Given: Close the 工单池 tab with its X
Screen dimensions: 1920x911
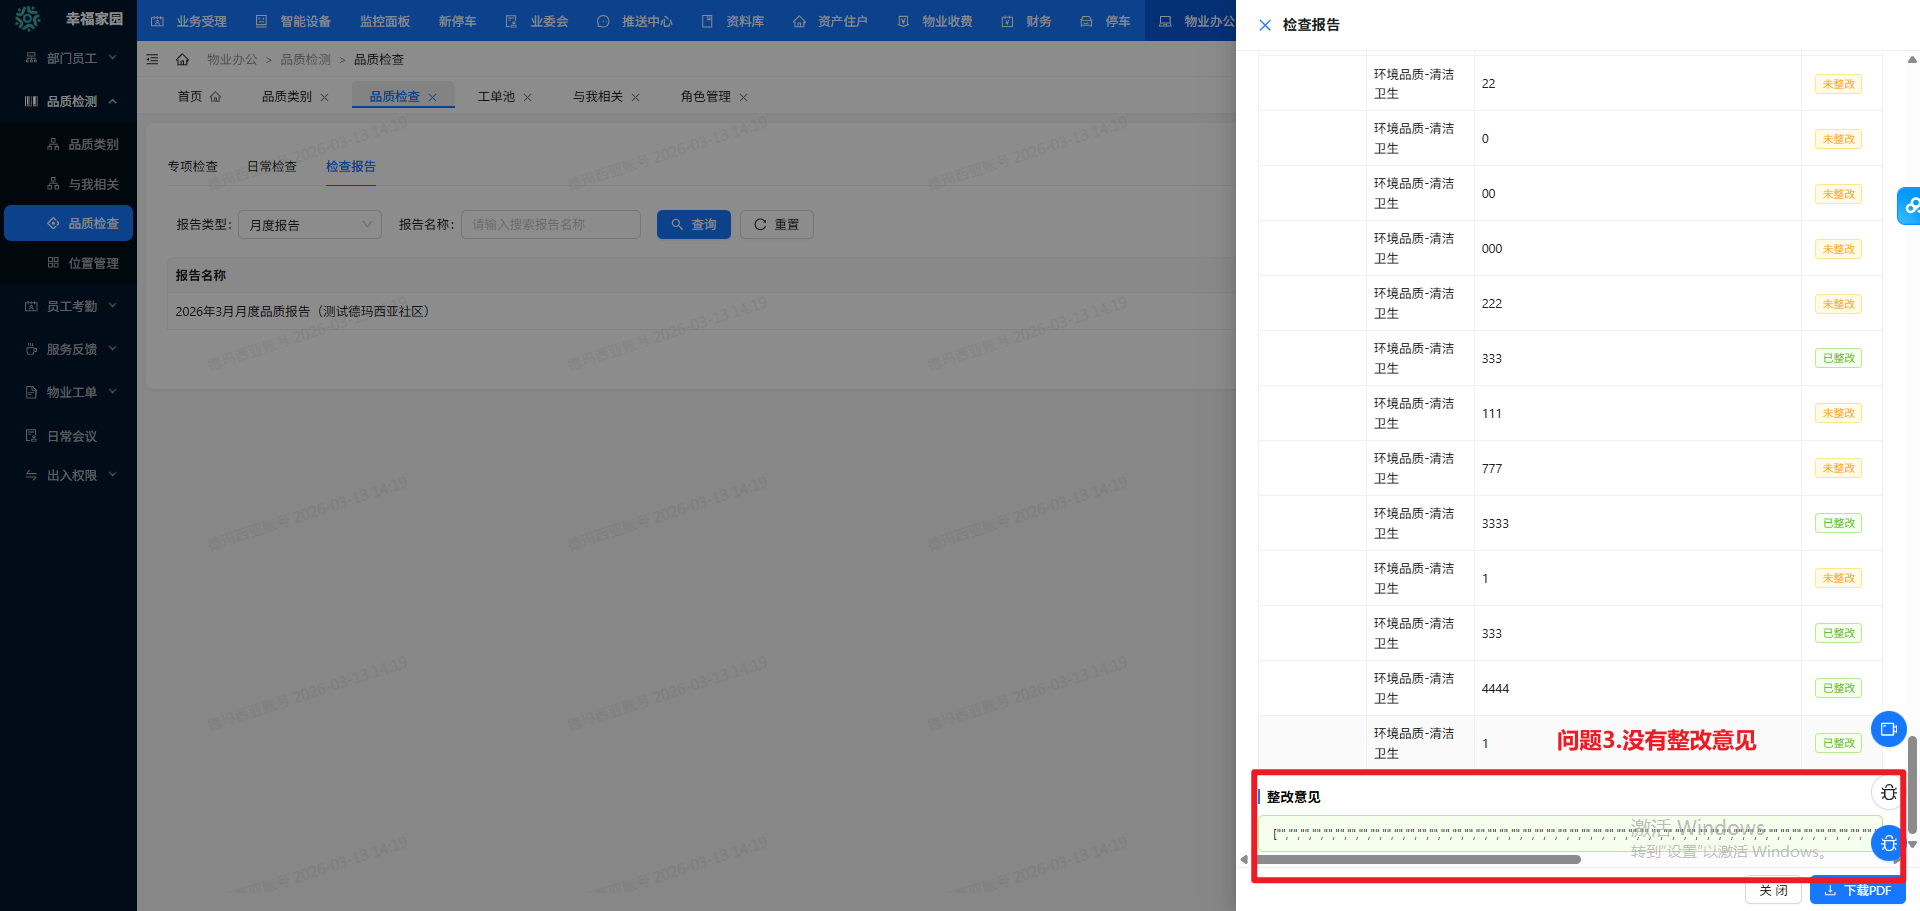Looking at the screenshot, I should [528, 98].
